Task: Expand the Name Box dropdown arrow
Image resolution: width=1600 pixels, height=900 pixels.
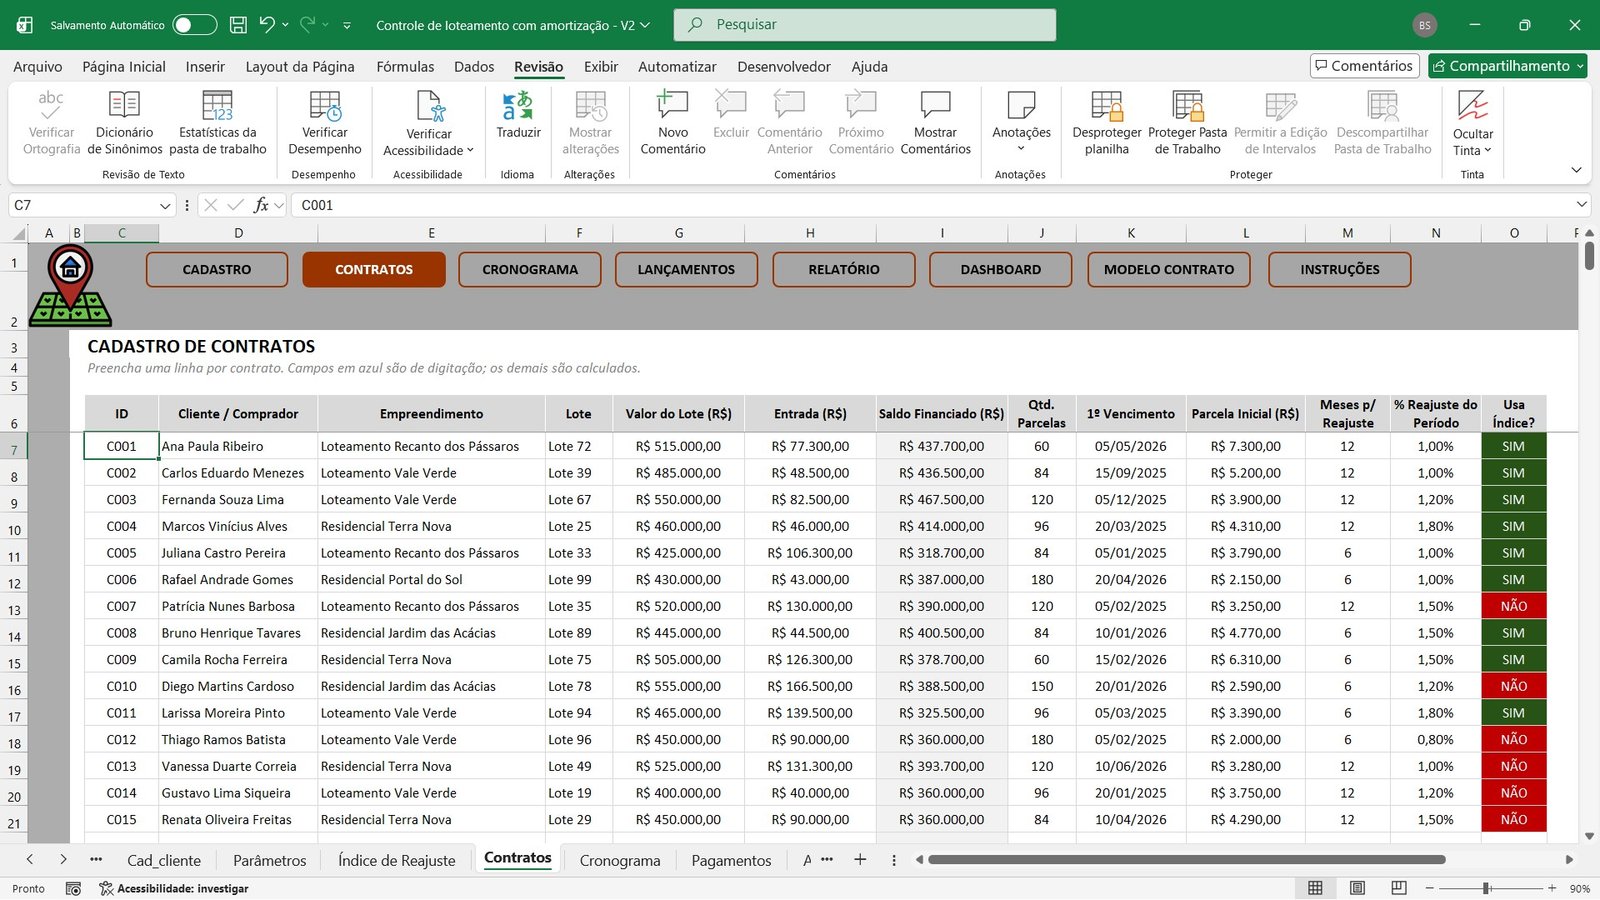Action: [165, 205]
